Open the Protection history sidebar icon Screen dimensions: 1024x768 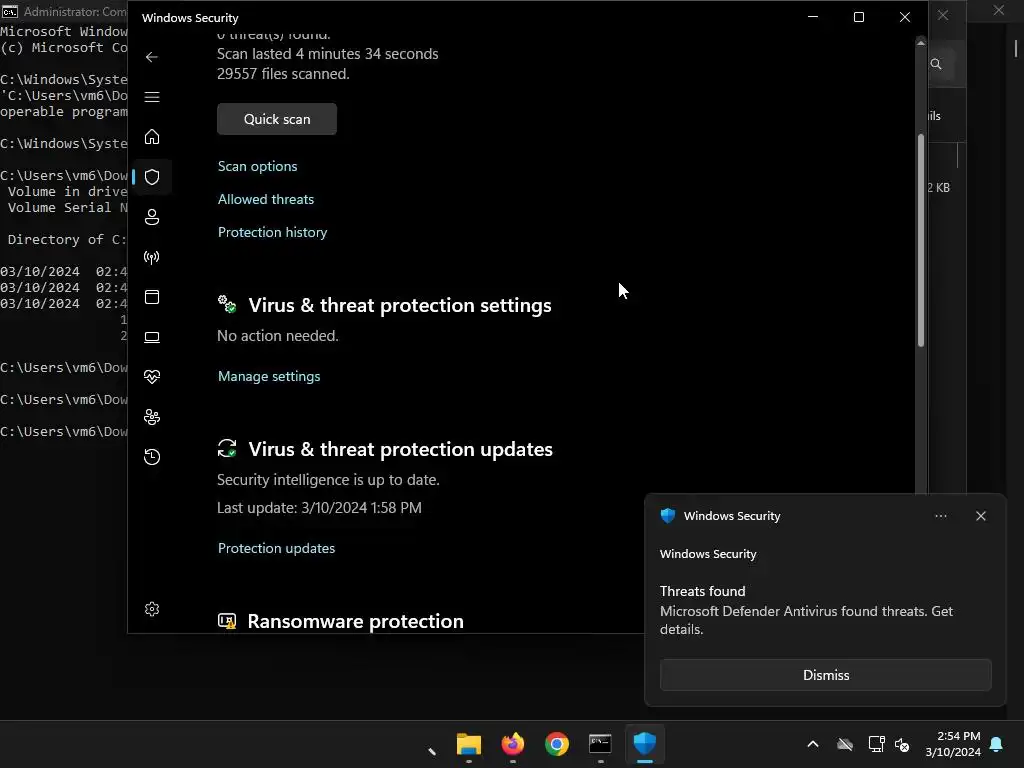tap(152, 456)
